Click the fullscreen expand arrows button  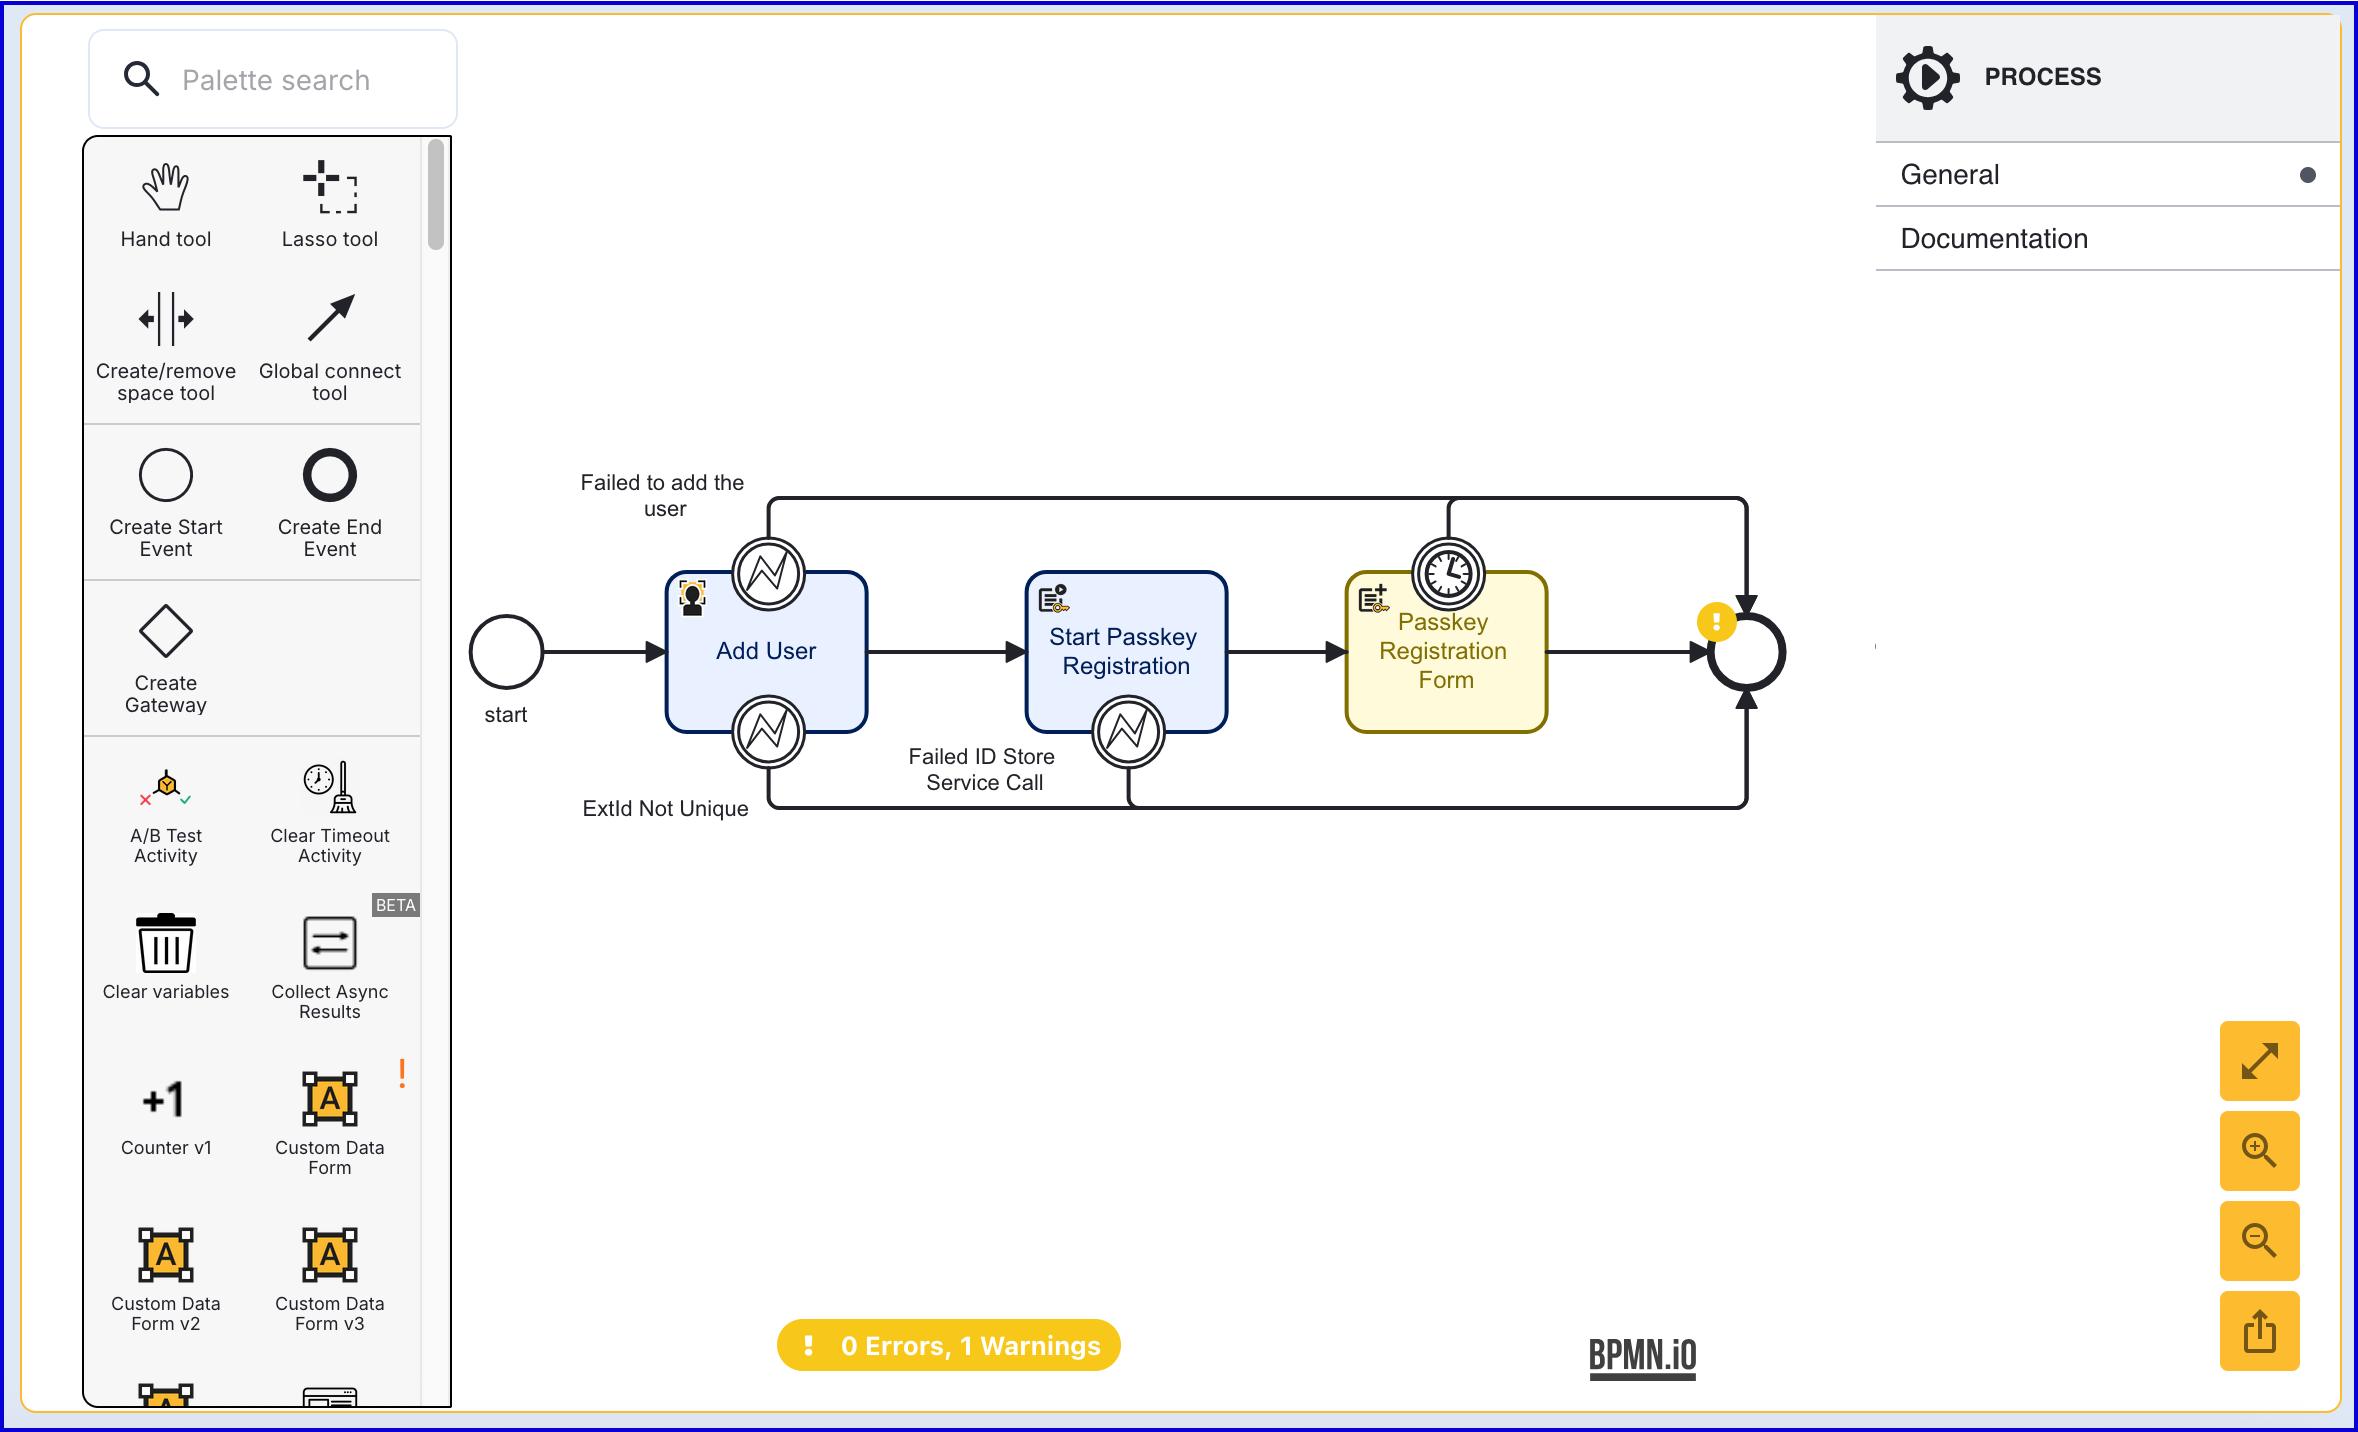point(2259,1061)
